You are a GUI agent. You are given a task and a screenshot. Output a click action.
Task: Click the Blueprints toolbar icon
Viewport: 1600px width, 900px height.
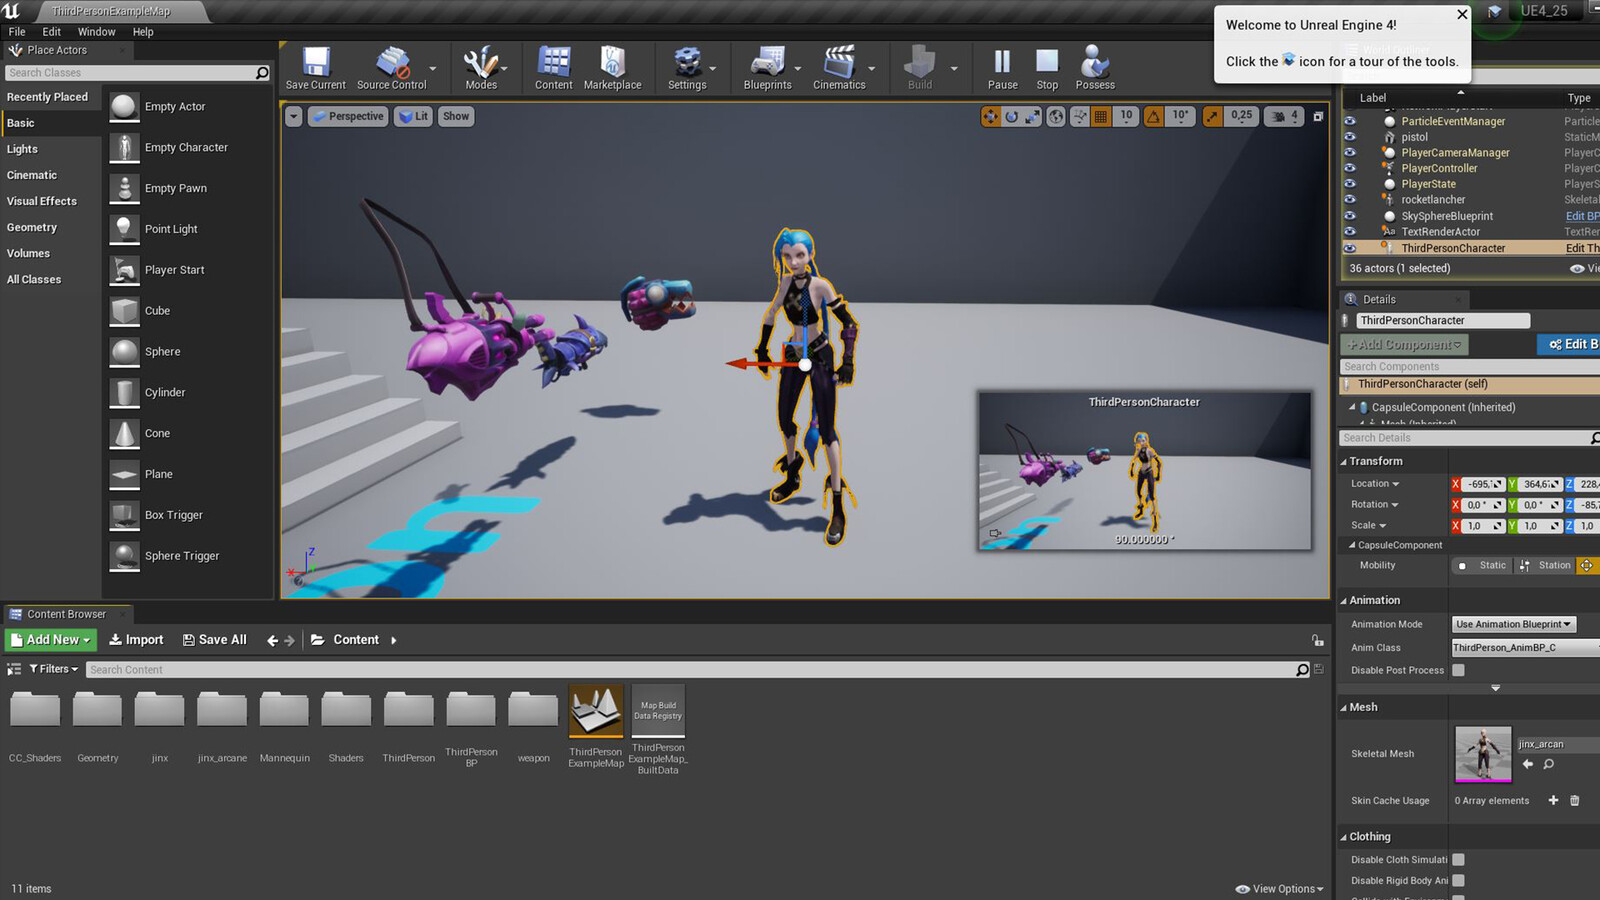(767, 68)
